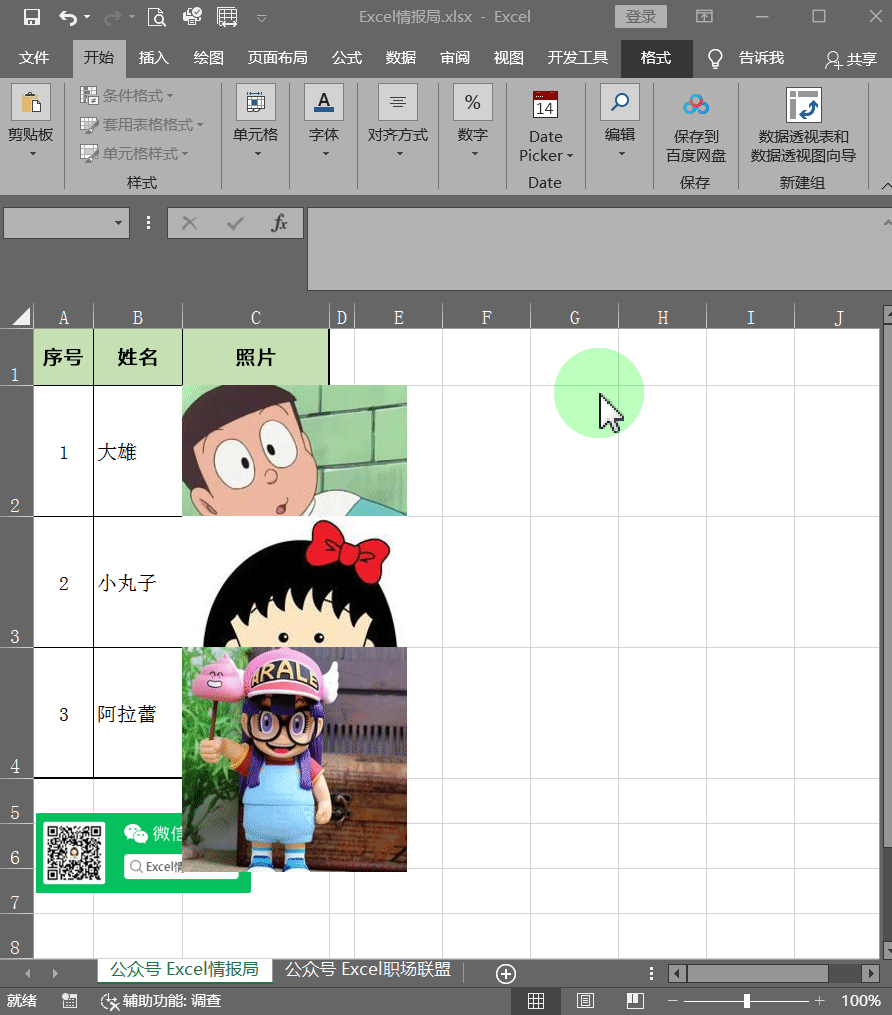Switch to sheet 公众号 Excel职场联盟
The width and height of the screenshot is (892, 1015).
[368, 969]
